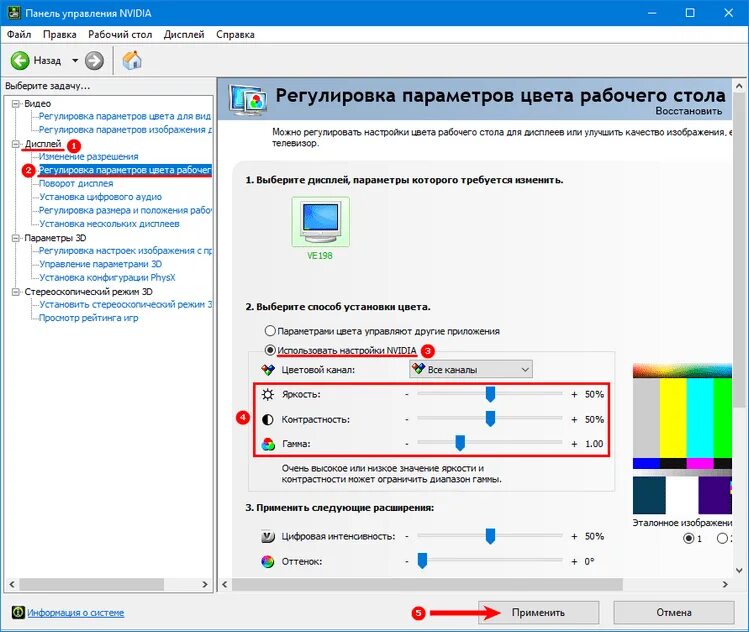749x632 pixels.
Task: Click the task tree scrollbar left arrow
Action: [12, 584]
